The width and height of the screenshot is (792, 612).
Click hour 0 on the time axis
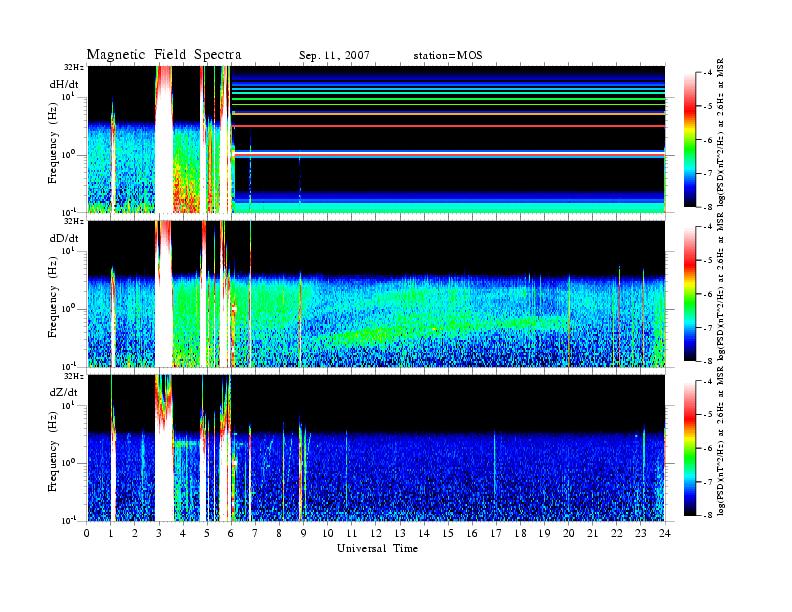tap(87, 533)
